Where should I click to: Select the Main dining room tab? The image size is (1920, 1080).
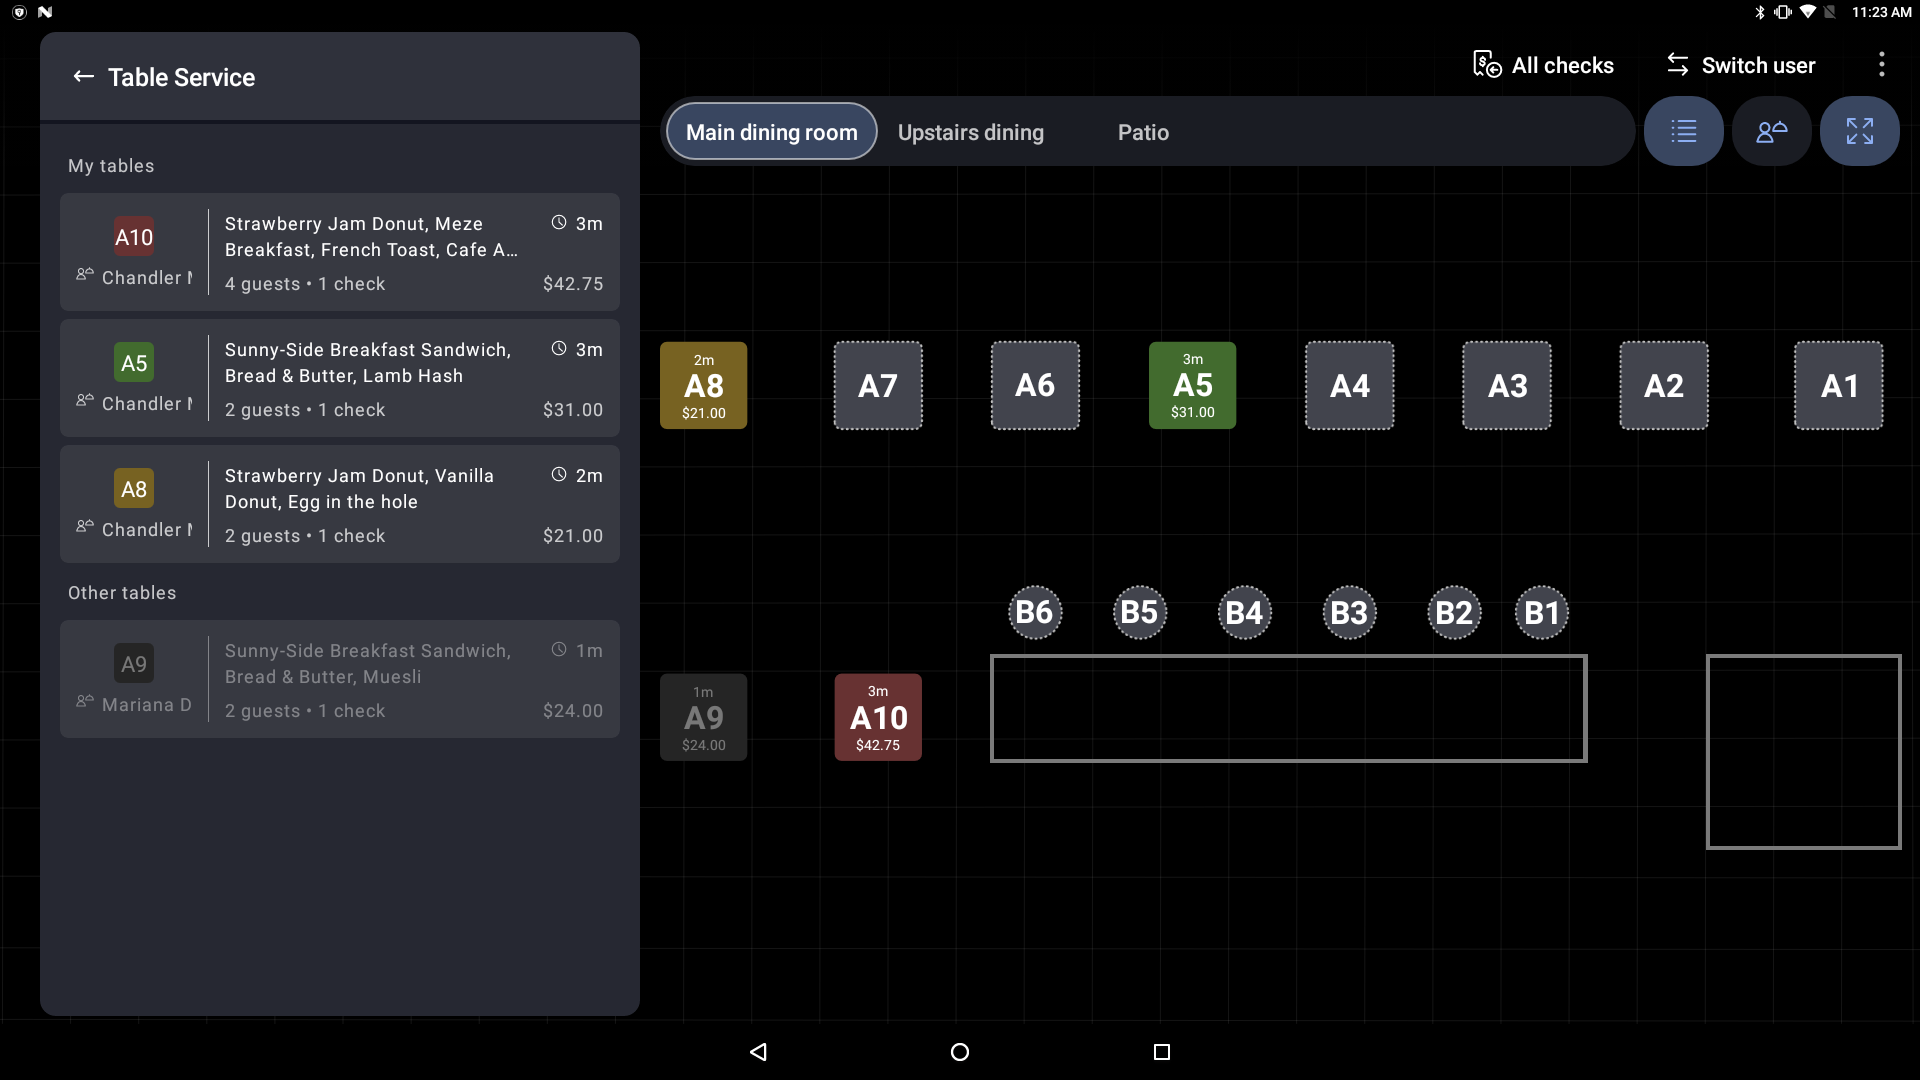(770, 131)
